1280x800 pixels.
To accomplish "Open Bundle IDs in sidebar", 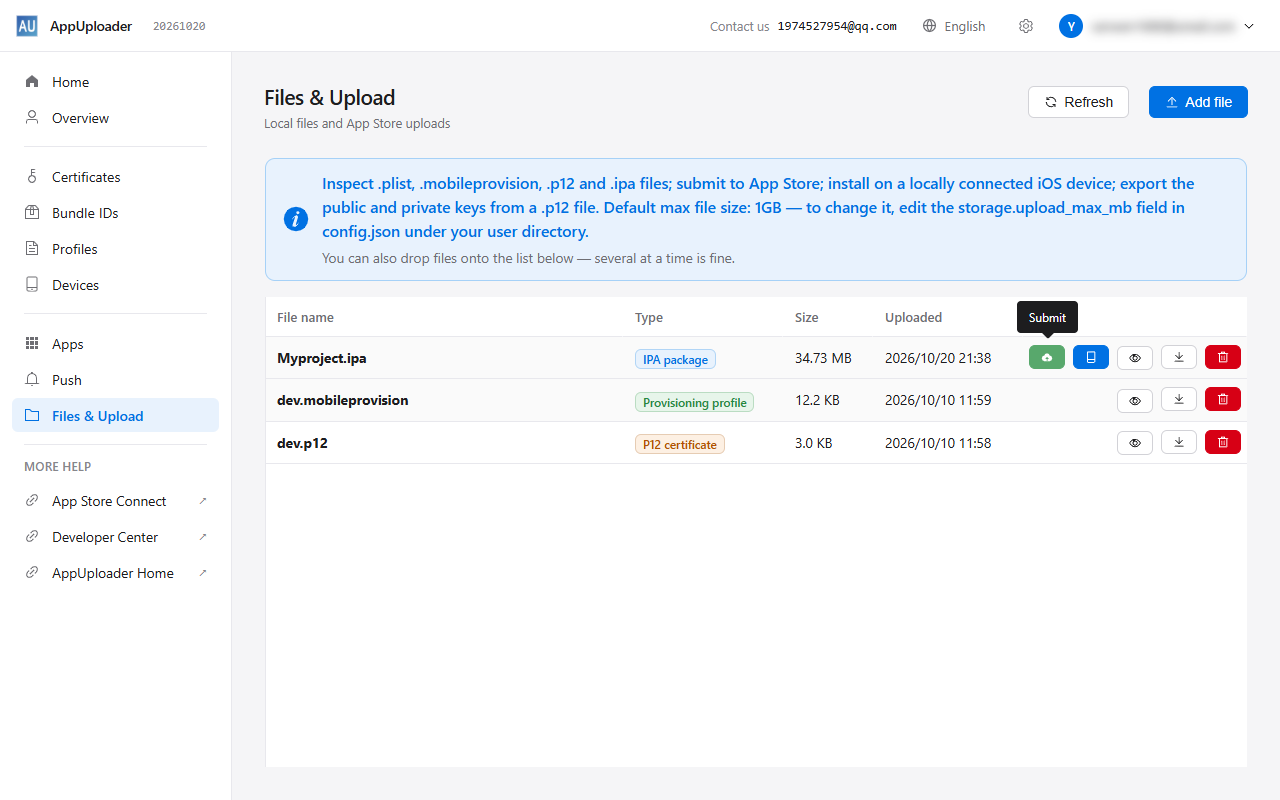I will (115, 213).
